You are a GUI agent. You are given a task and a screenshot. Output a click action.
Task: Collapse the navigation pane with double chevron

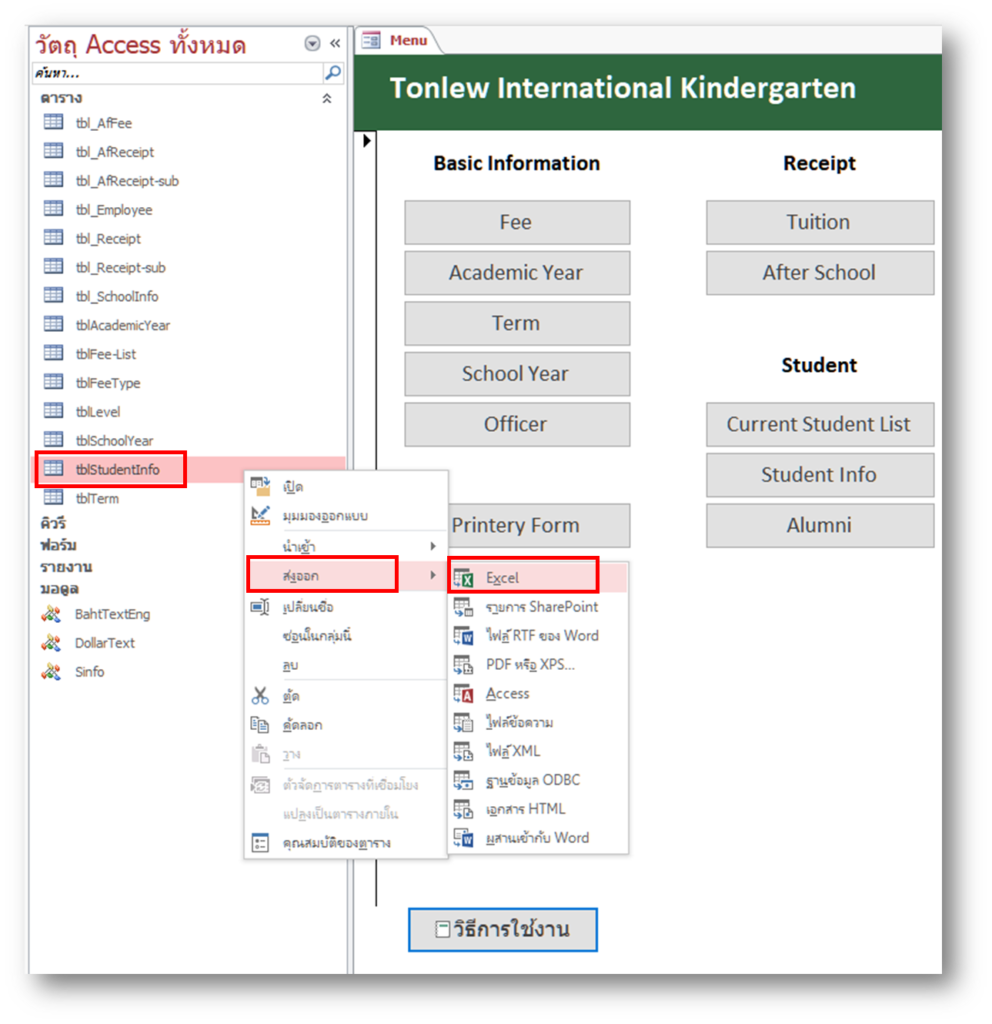(335, 44)
